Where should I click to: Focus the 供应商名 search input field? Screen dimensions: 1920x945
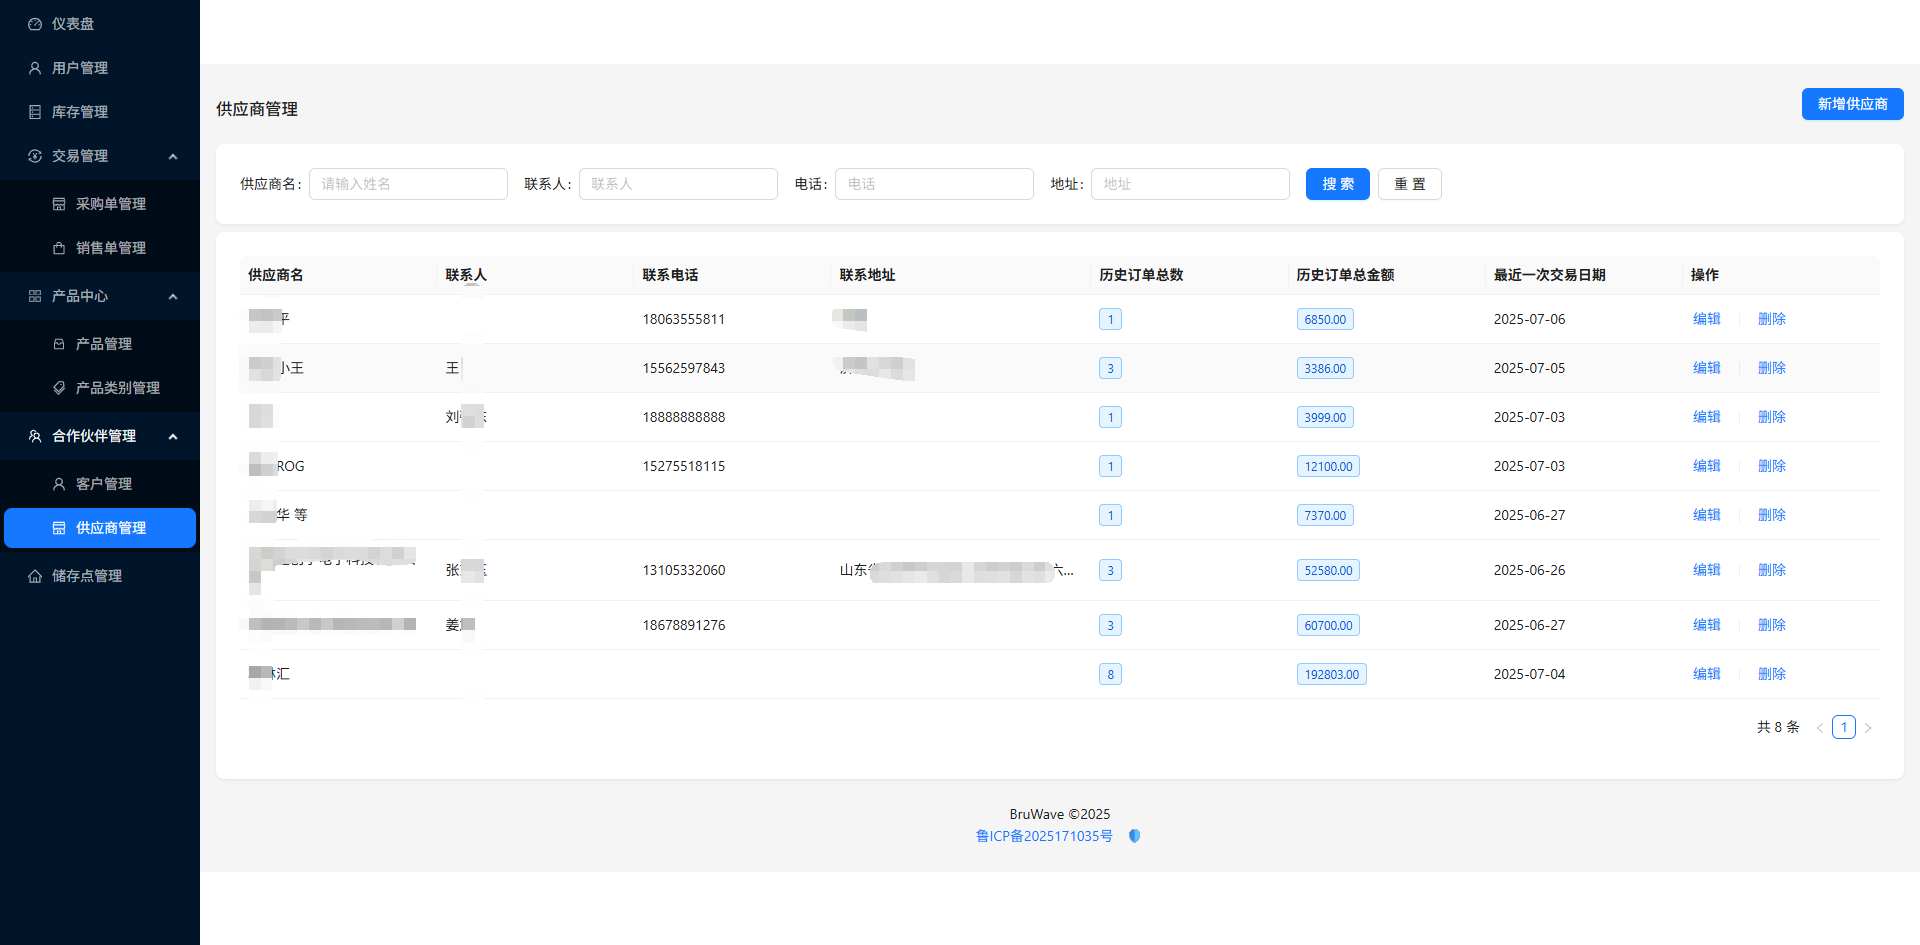[408, 184]
